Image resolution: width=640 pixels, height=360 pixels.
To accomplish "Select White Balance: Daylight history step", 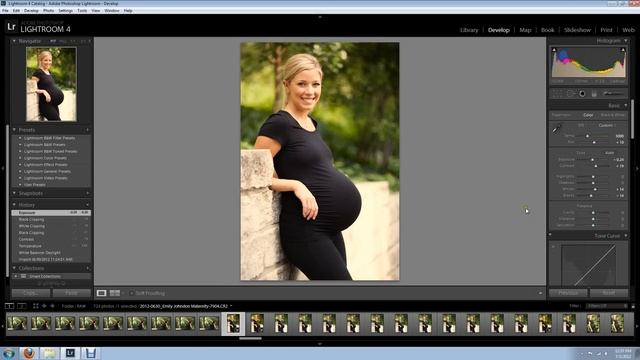I will (x=51, y=253).
